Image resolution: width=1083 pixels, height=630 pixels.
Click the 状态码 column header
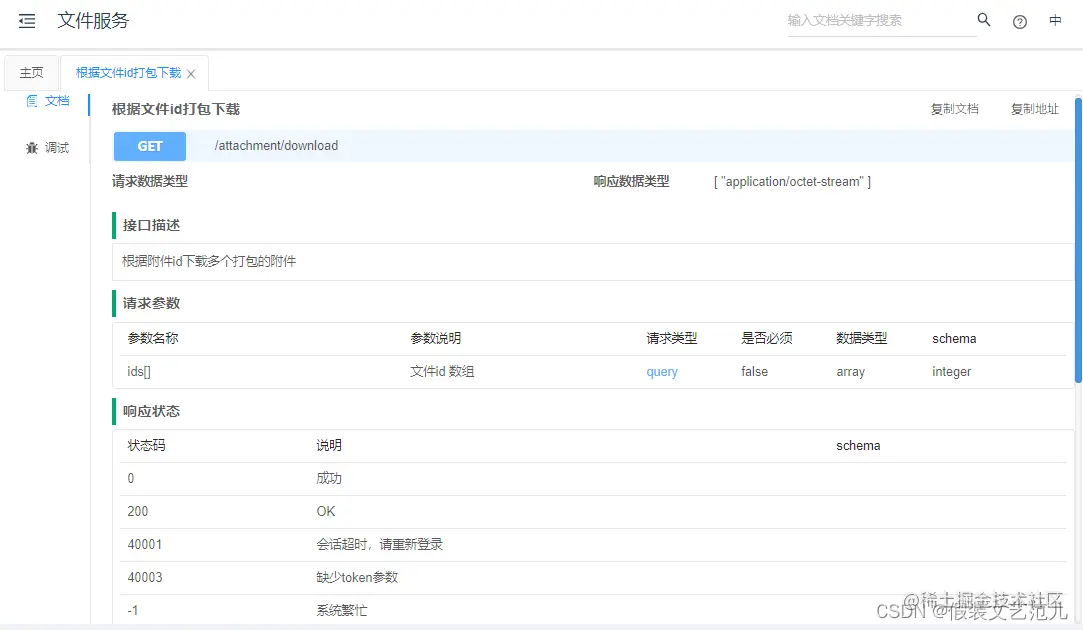pyautogui.click(x=146, y=446)
